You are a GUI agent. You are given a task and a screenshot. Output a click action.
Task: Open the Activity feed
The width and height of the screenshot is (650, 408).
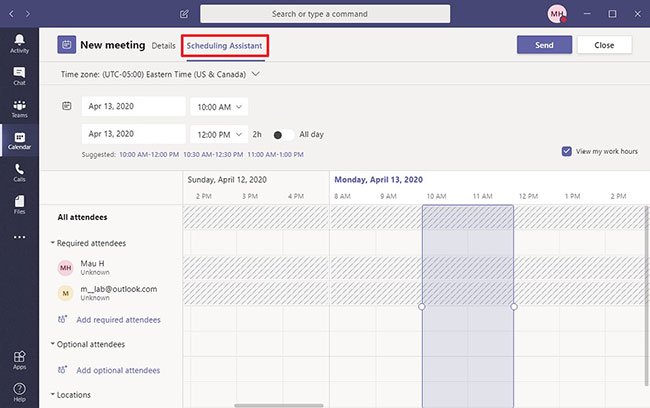[19, 44]
